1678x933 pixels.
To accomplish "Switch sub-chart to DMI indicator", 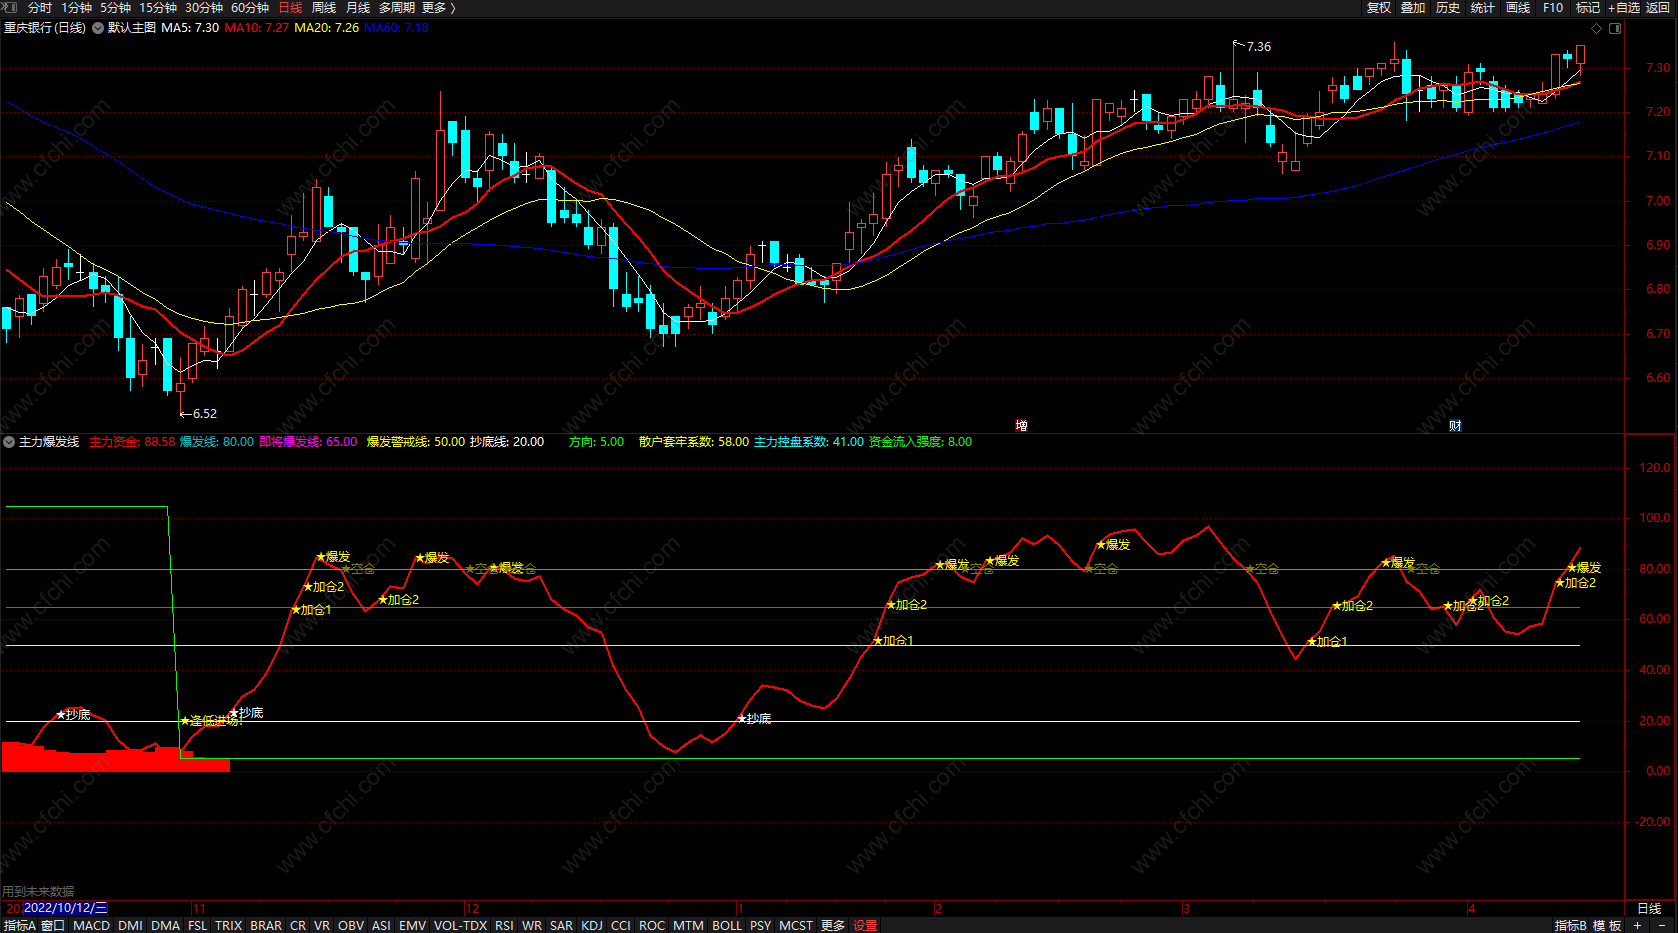I will [x=130, y=926].
